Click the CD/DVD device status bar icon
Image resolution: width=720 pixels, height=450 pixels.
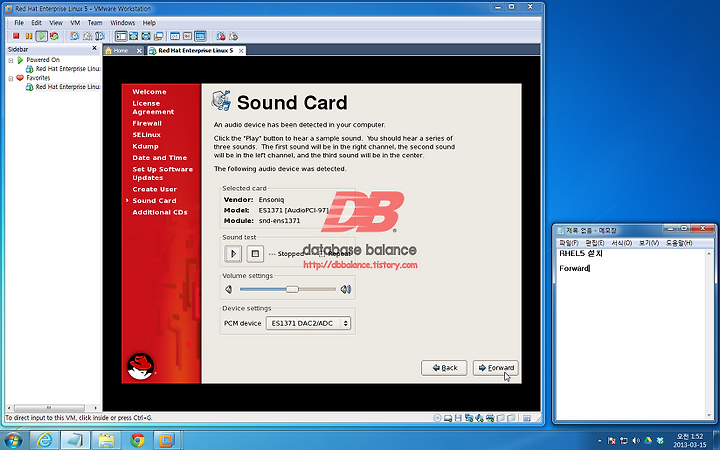point(438,418)
